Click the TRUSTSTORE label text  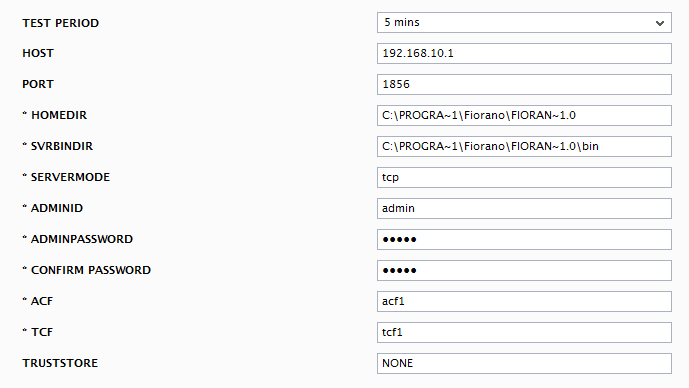click(x=60, y=363)
